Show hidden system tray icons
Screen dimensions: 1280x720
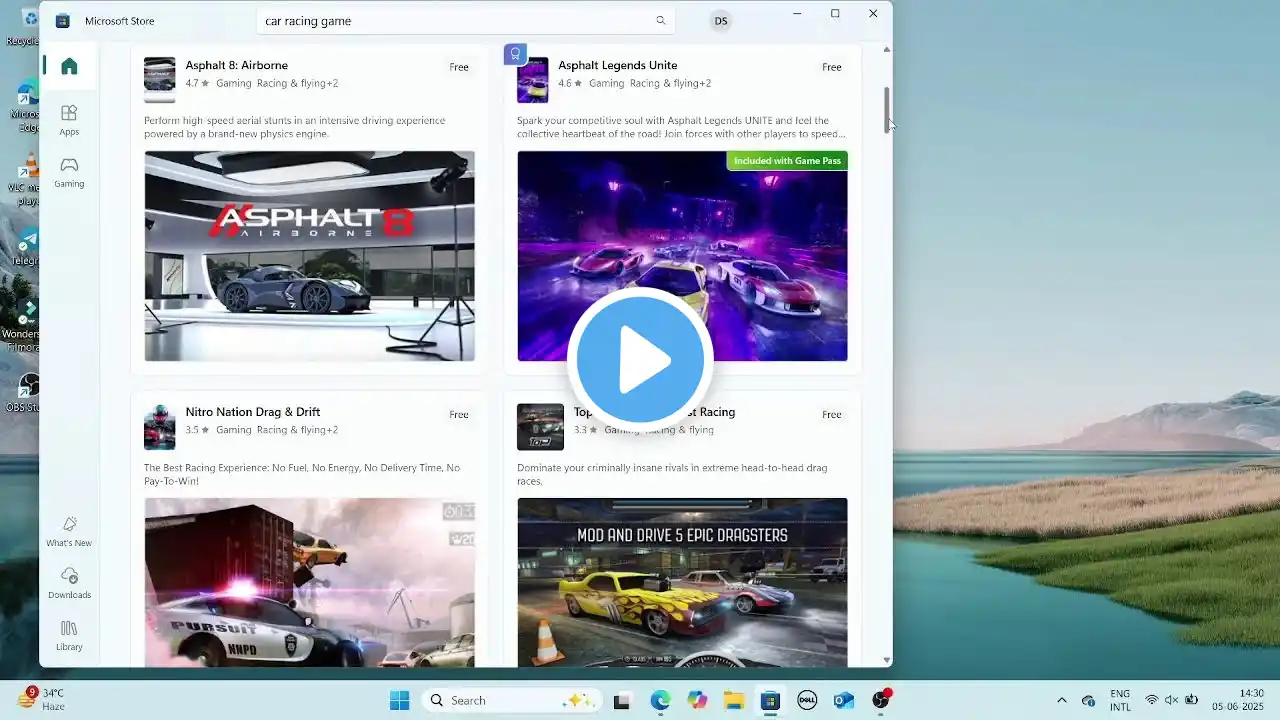point(1062,700)
